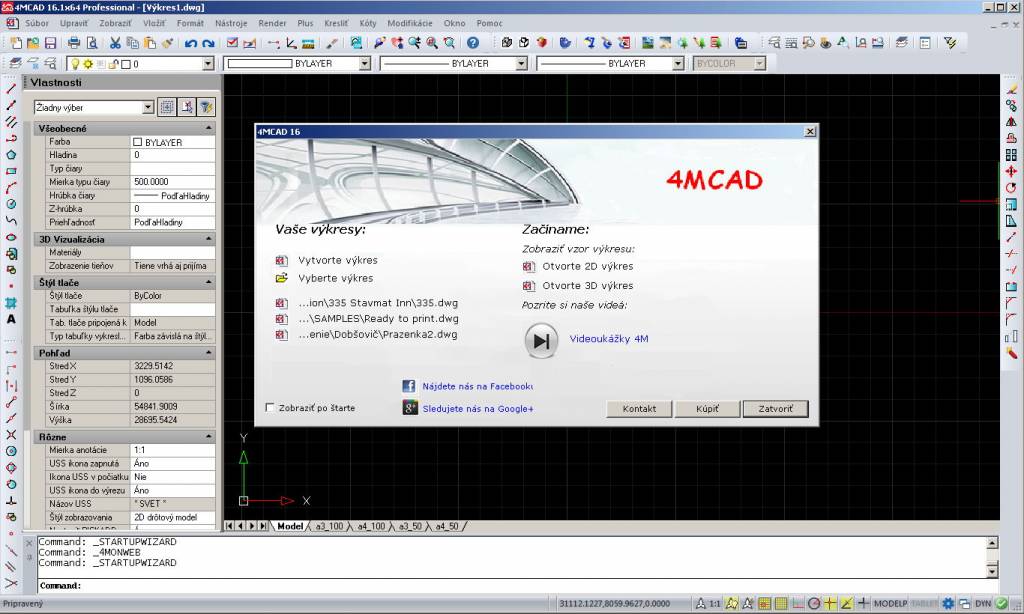Image resolution: width=1024 pixels, height=614 pixels.
Task: Open the Videoukážky 4M link
Action: click(609, 338)
